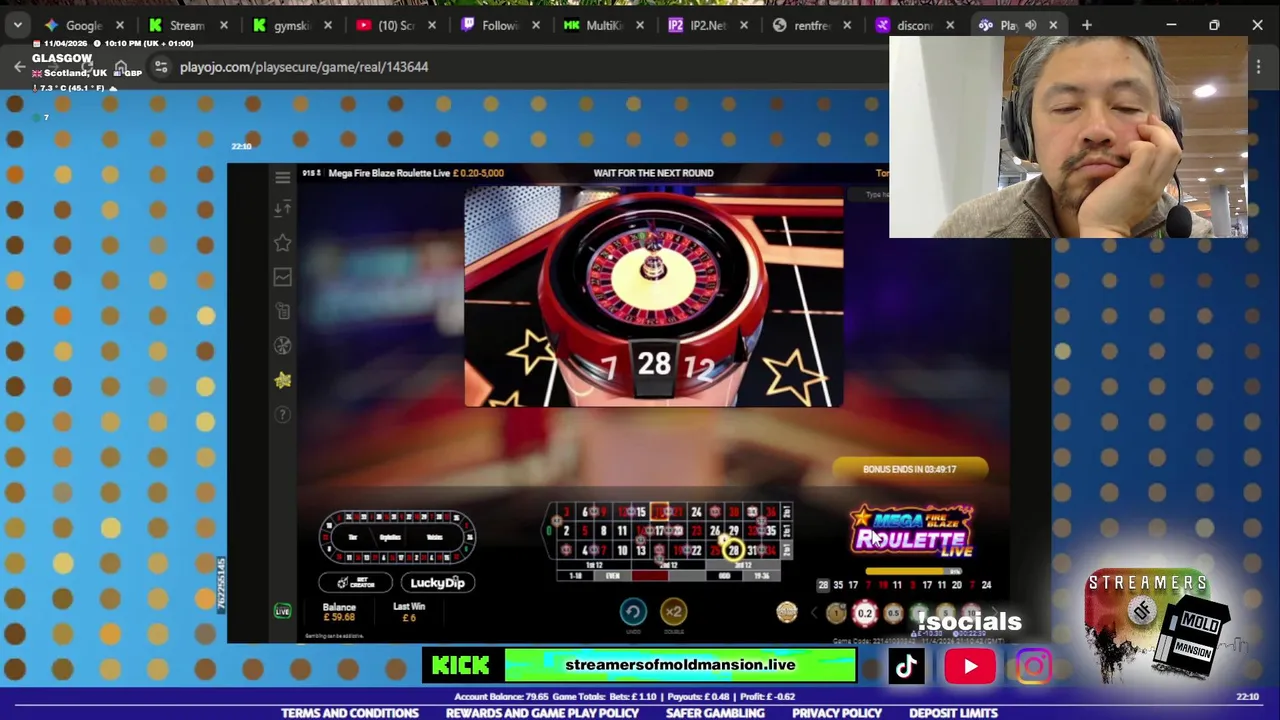Click the racetrack oval betting layout
Viewport: 1280px width, 720px height.
click(x=397, y=537)
